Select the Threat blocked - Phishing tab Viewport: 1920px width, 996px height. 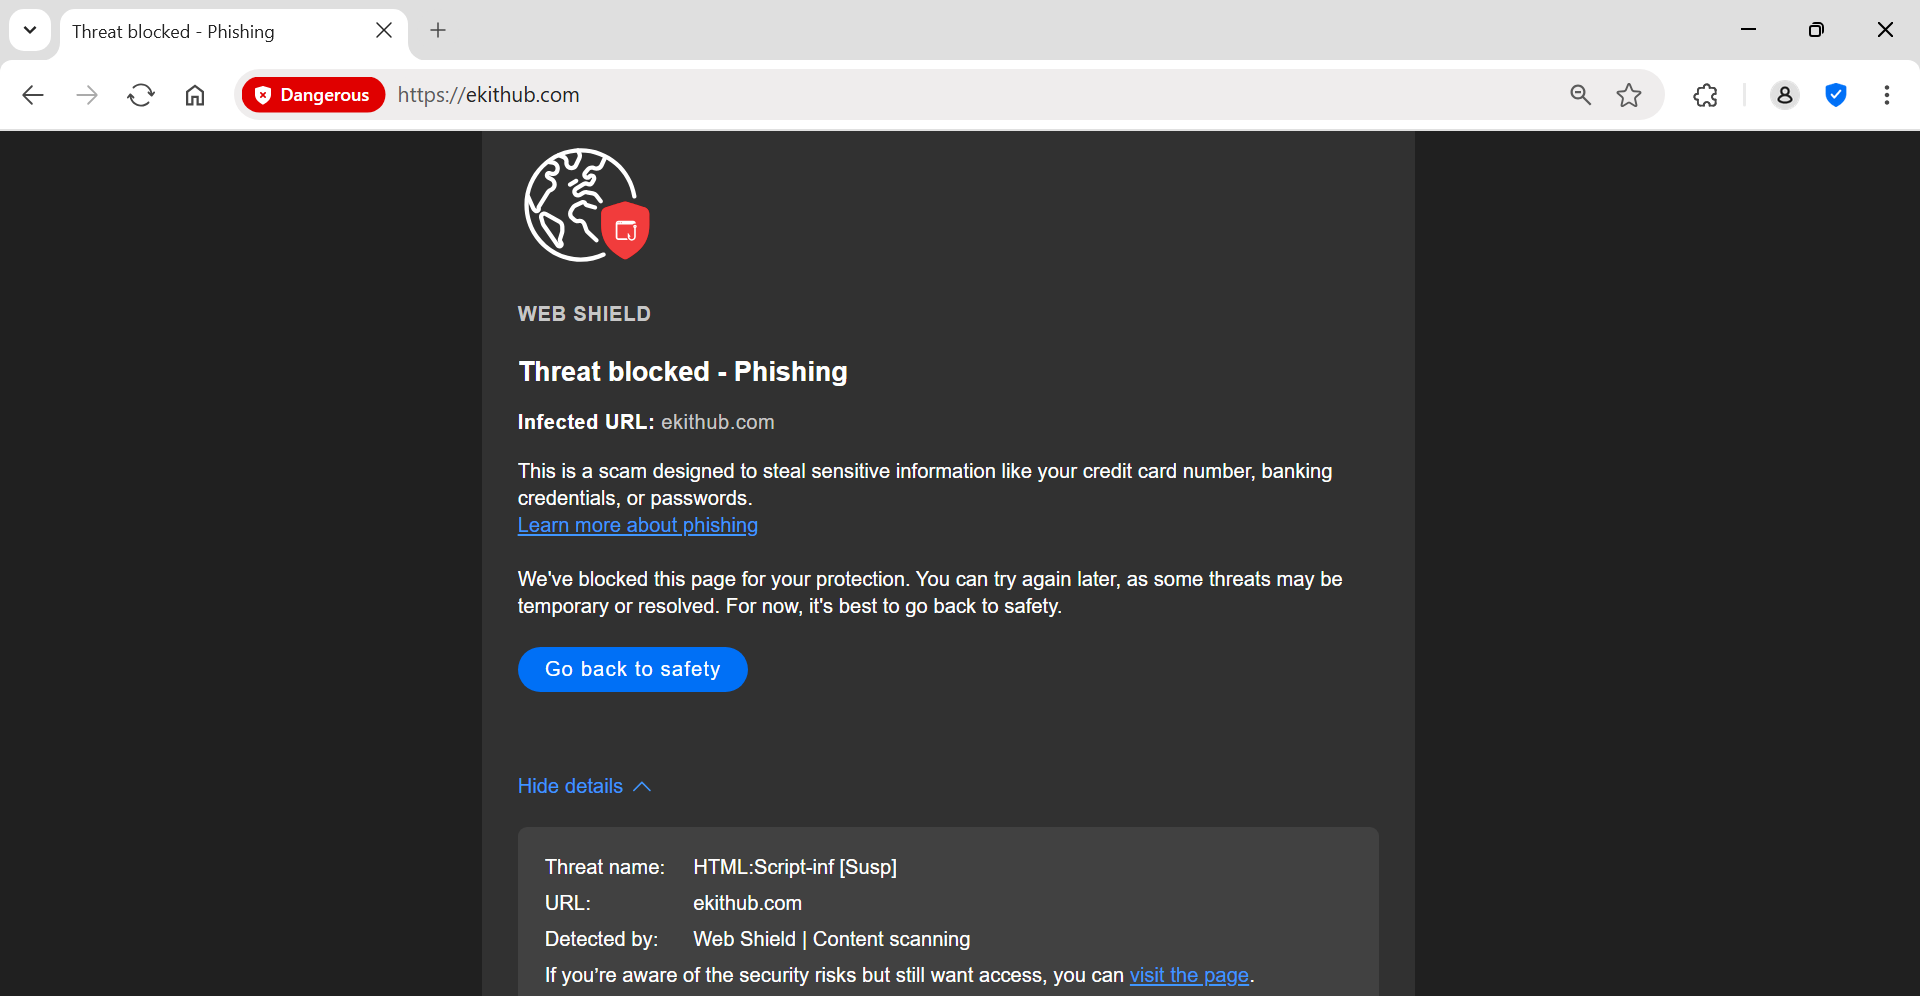[200, 31]
